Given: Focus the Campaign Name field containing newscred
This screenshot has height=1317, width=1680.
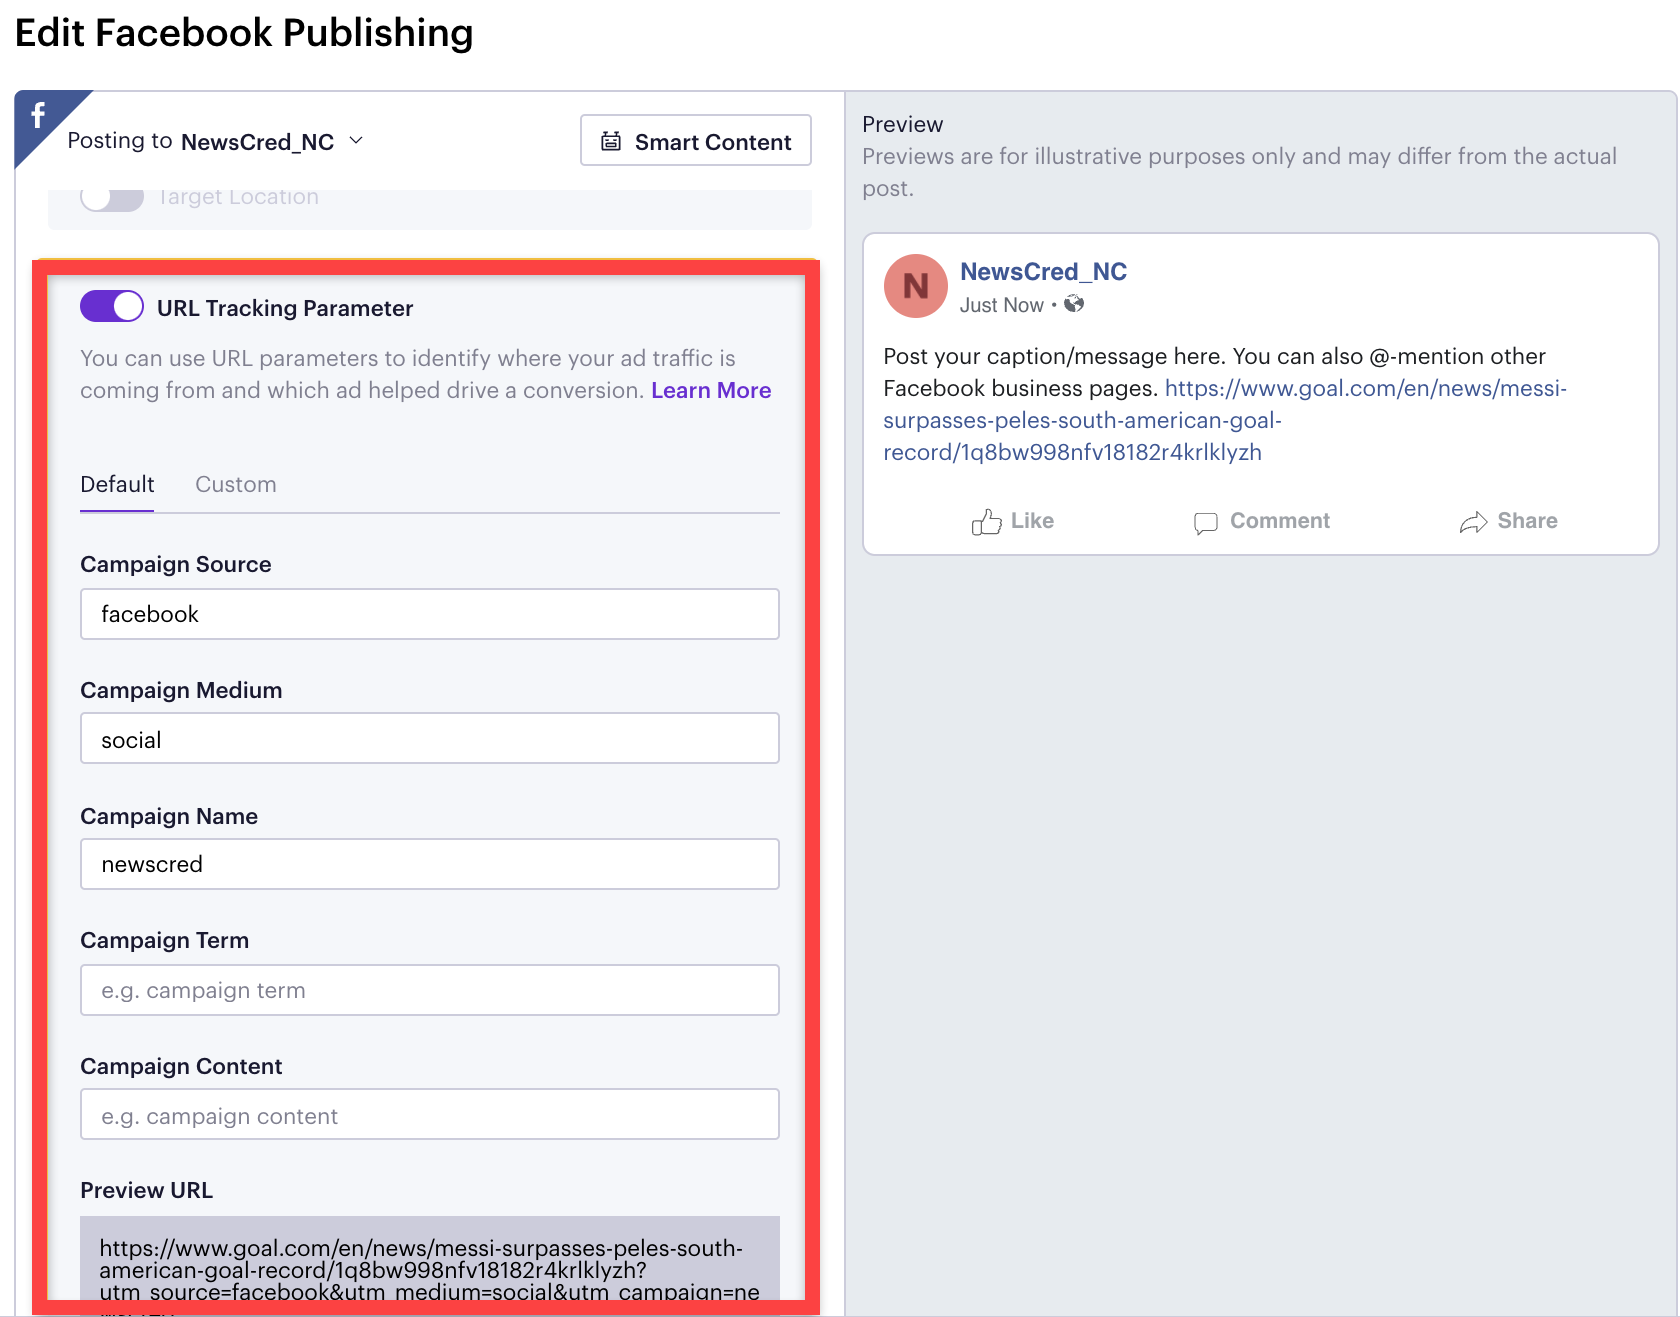Looking at the screenshot, I should tap(430, 864).
